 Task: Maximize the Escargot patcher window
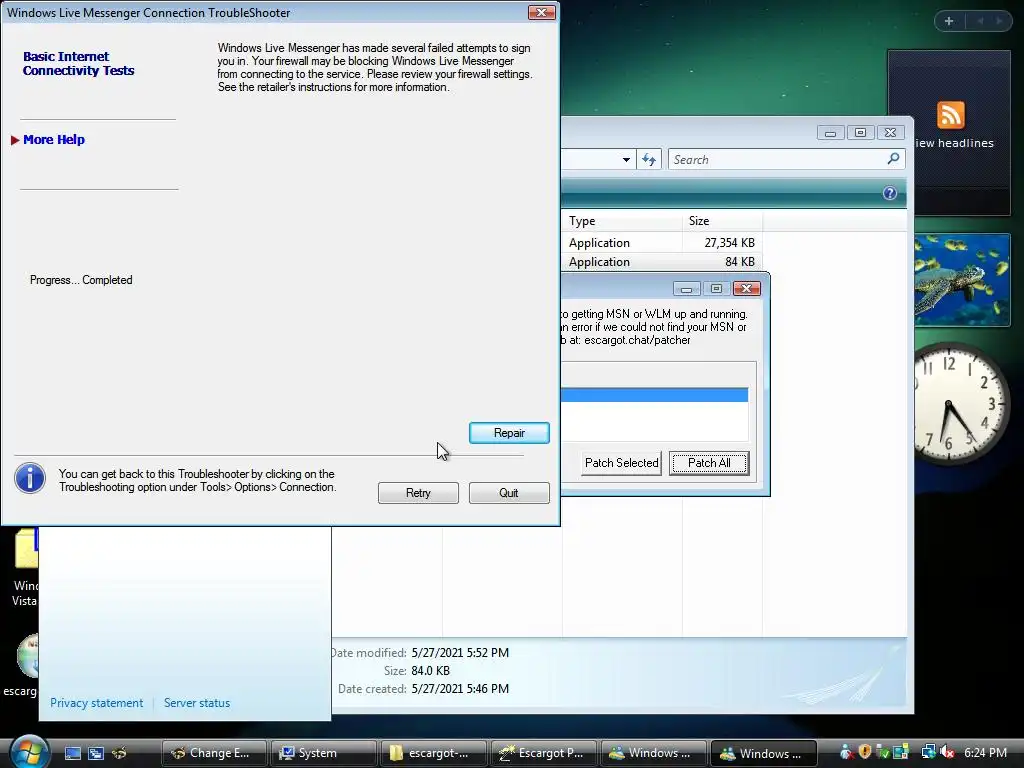pos(716,289)
